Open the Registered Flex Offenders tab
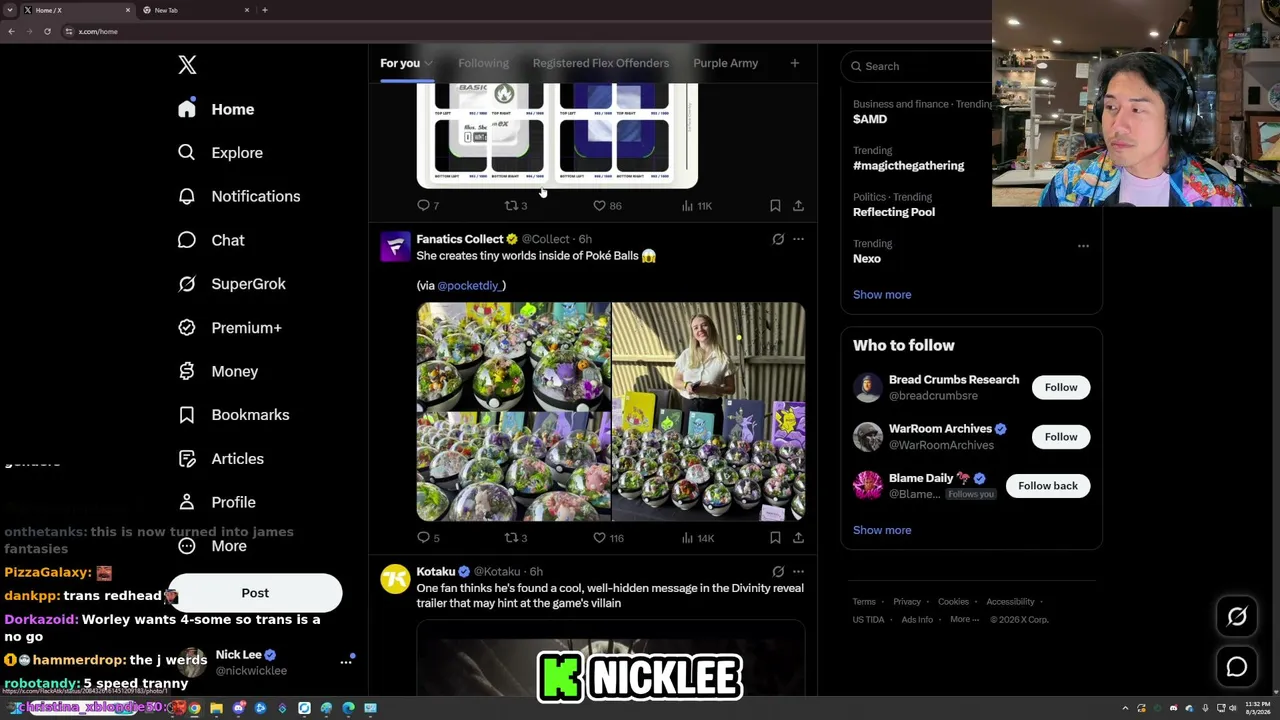 [x=601, y=63]
